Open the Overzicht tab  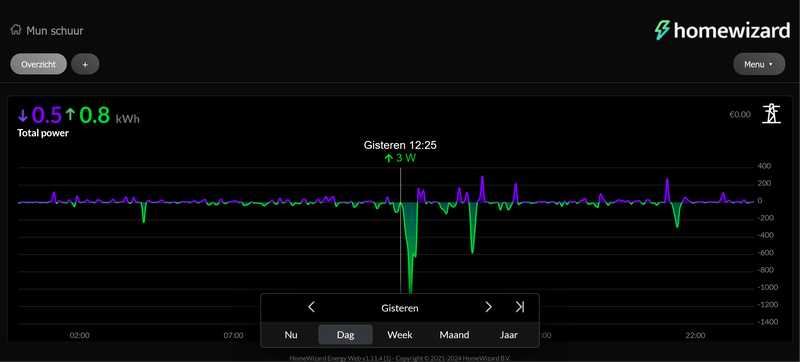point(39,64)
